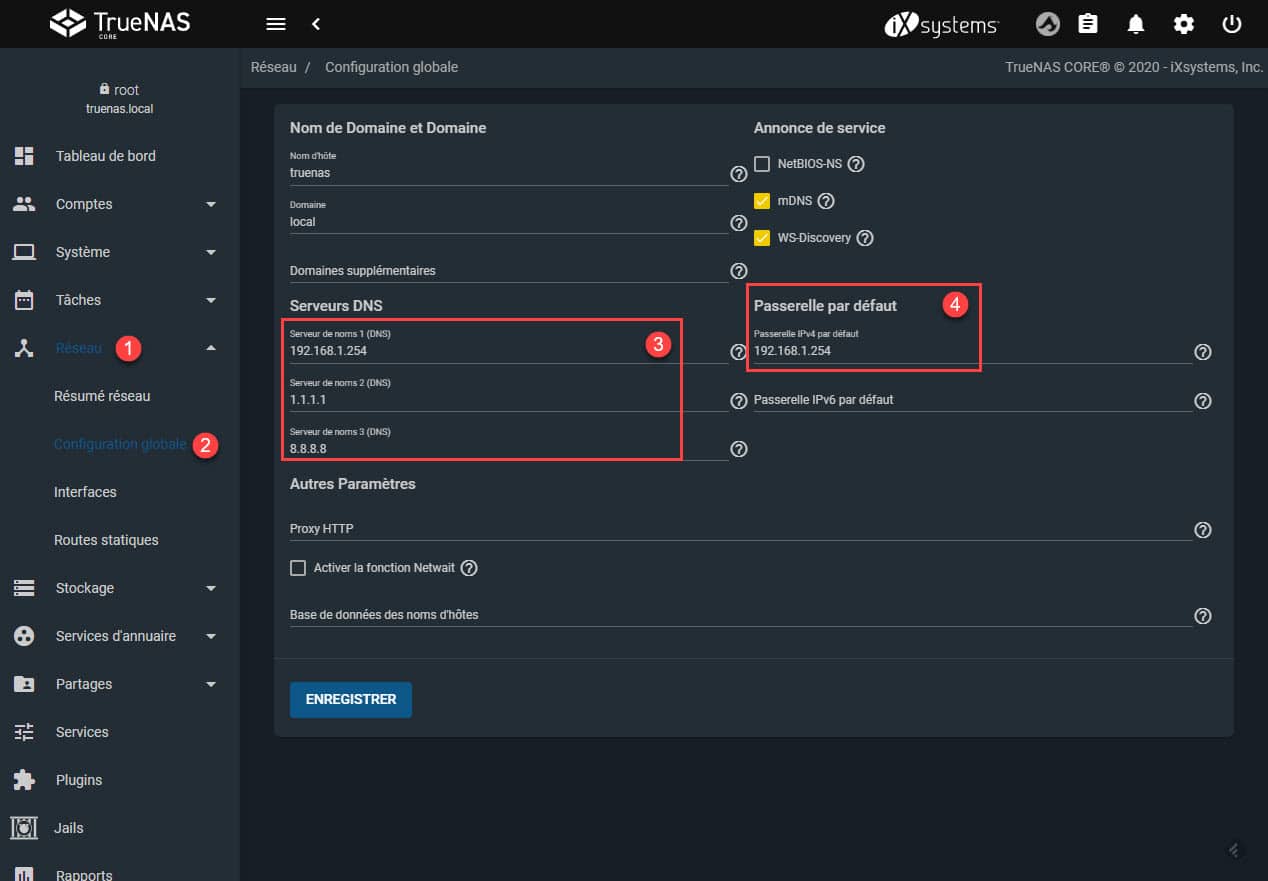Viewport: 1268px width, 881px height.
Task: Open the settings gear icon
Action: (1184, 24)
